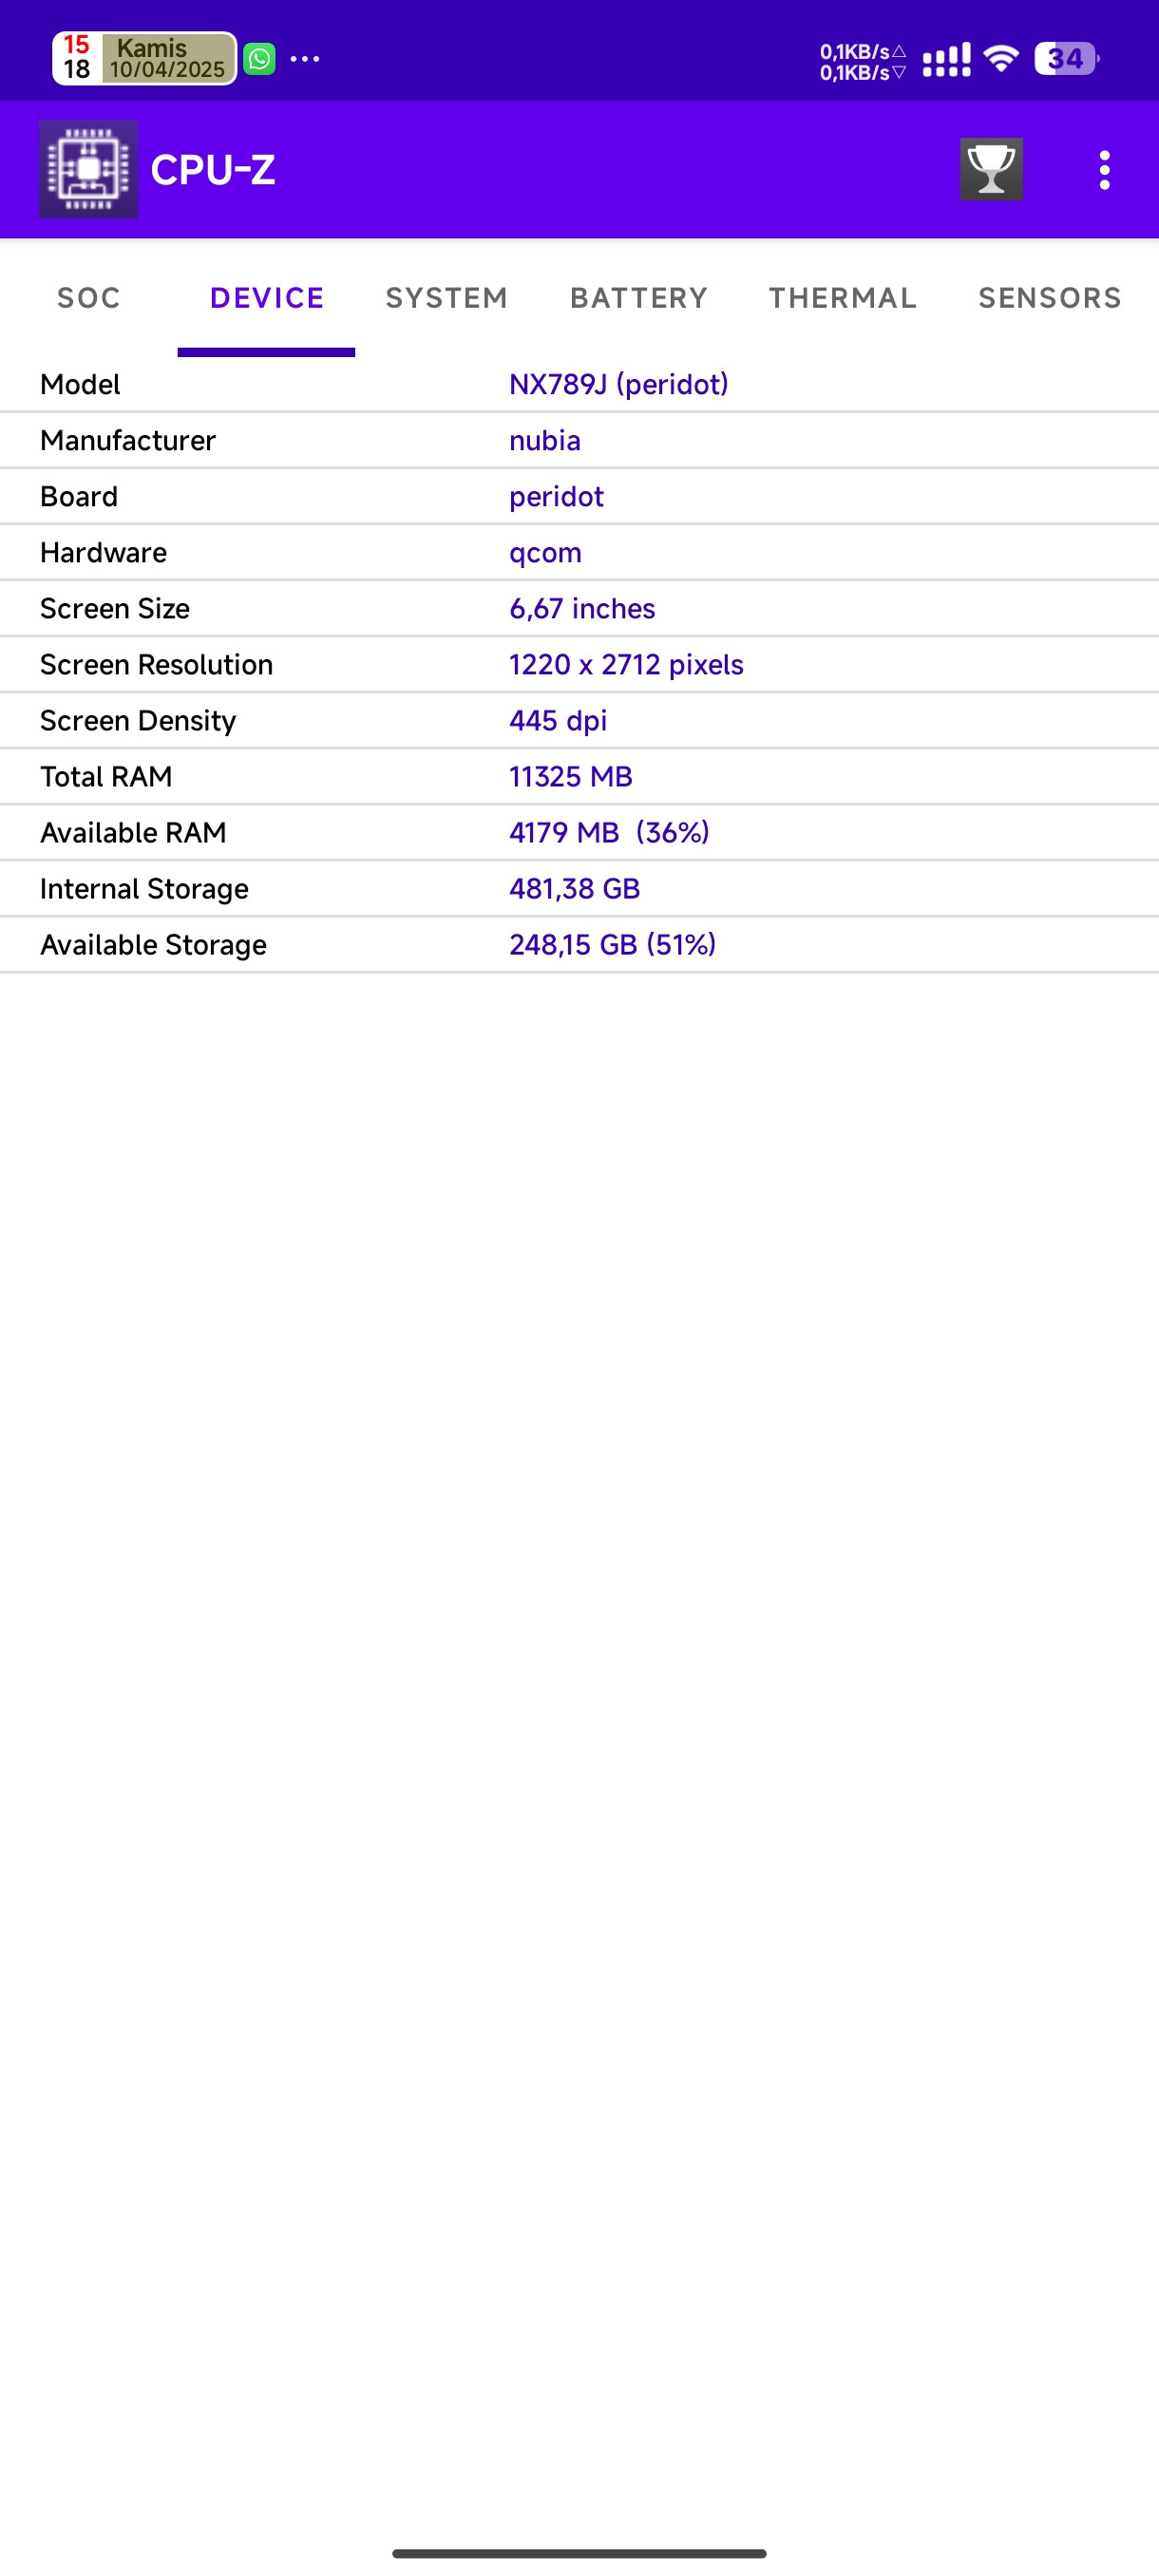Tap the battery level indicator
The image size is (1159, 2576).
[1066, 59]
